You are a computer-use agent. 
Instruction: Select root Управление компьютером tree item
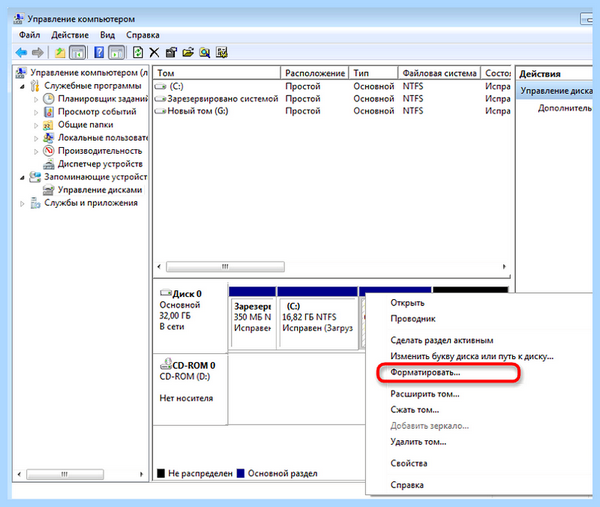(x=89, y=73)
